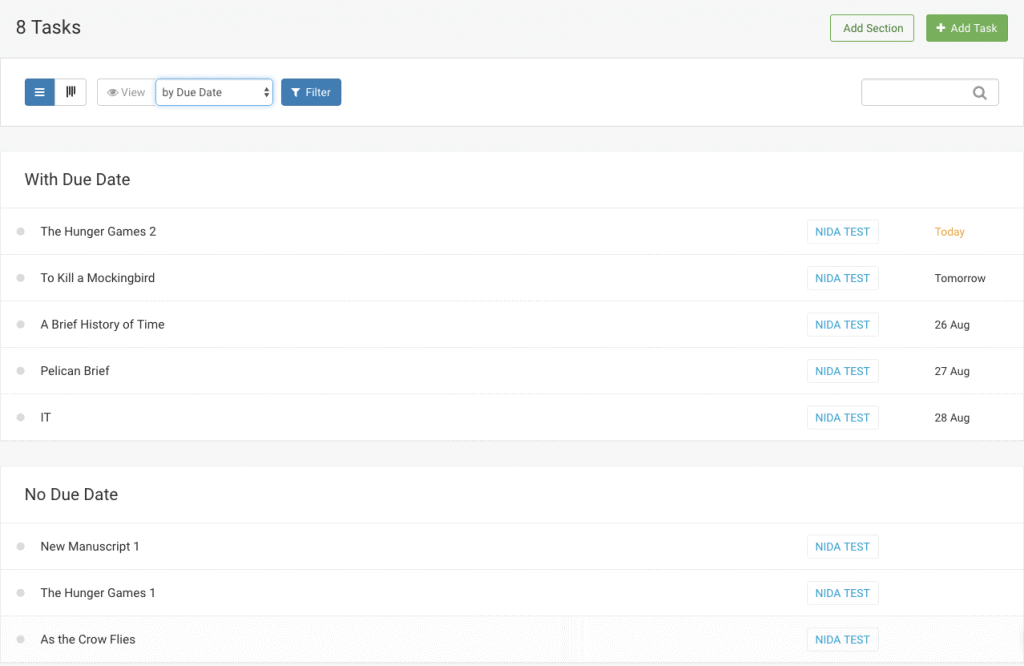
Task: Open the by Due Date dropdown
Action: (214, 91)
